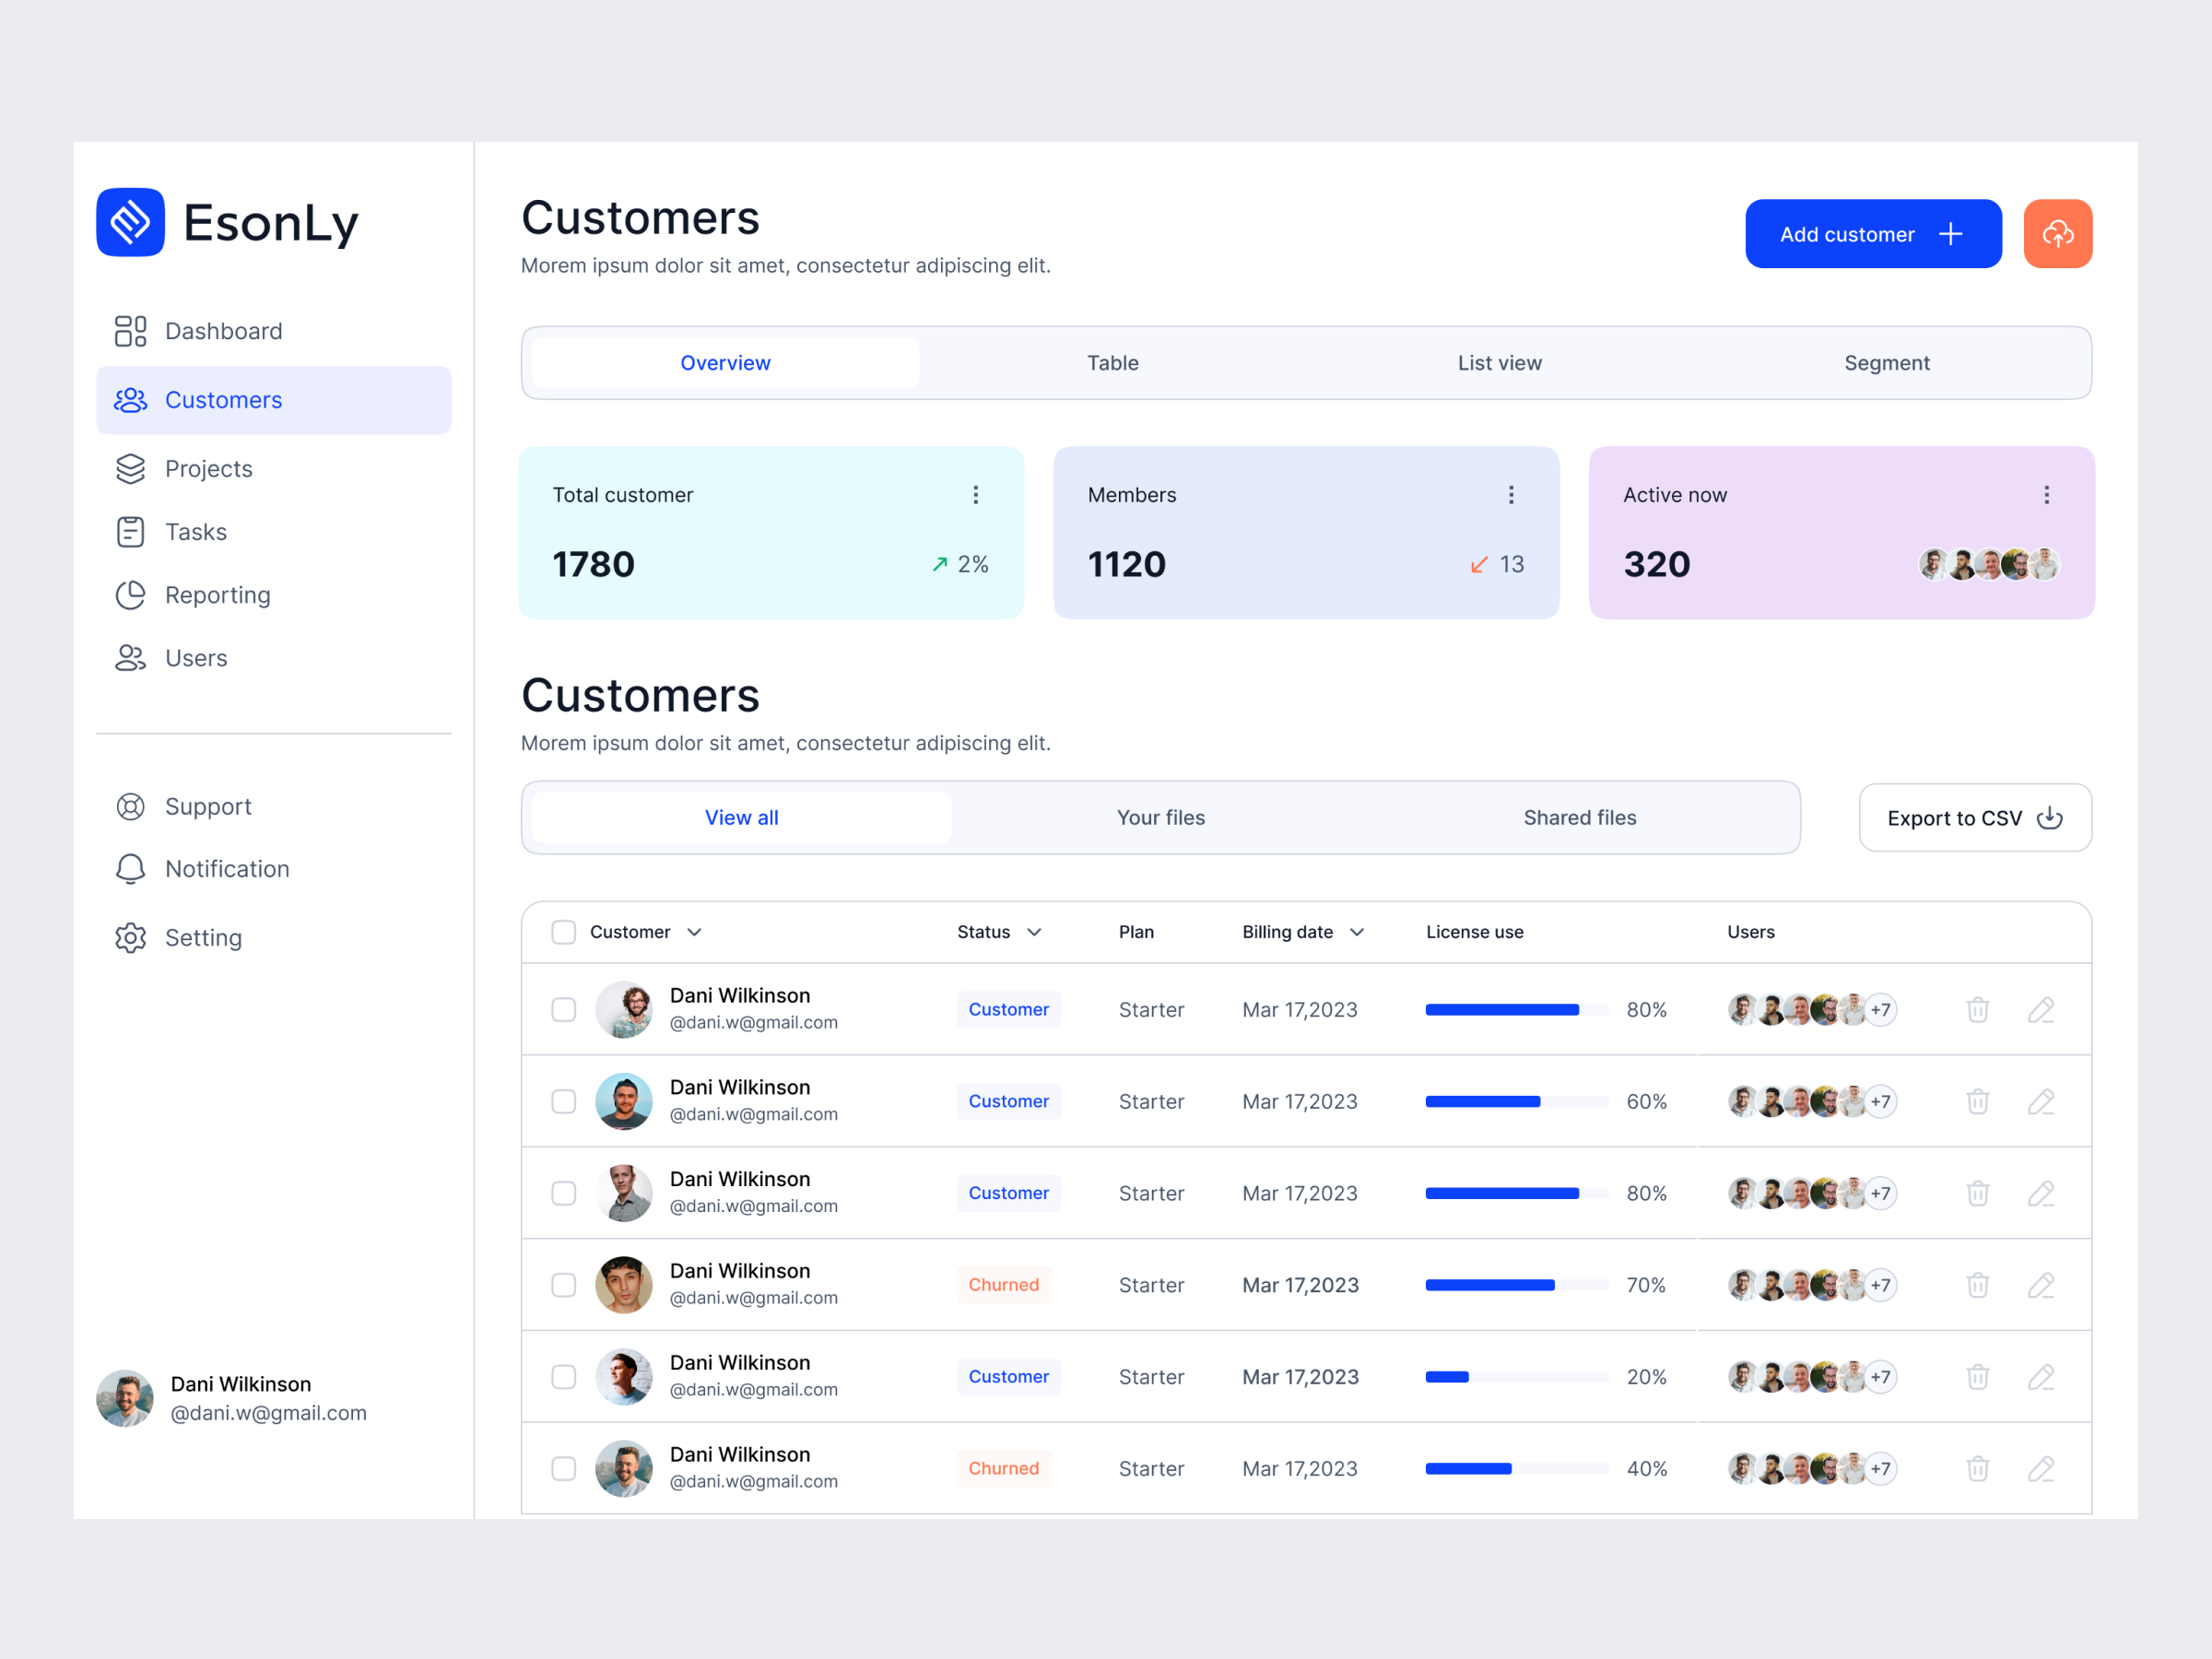Open the Shared files tab
Screen dimensions: 2212x1659
1579,817
